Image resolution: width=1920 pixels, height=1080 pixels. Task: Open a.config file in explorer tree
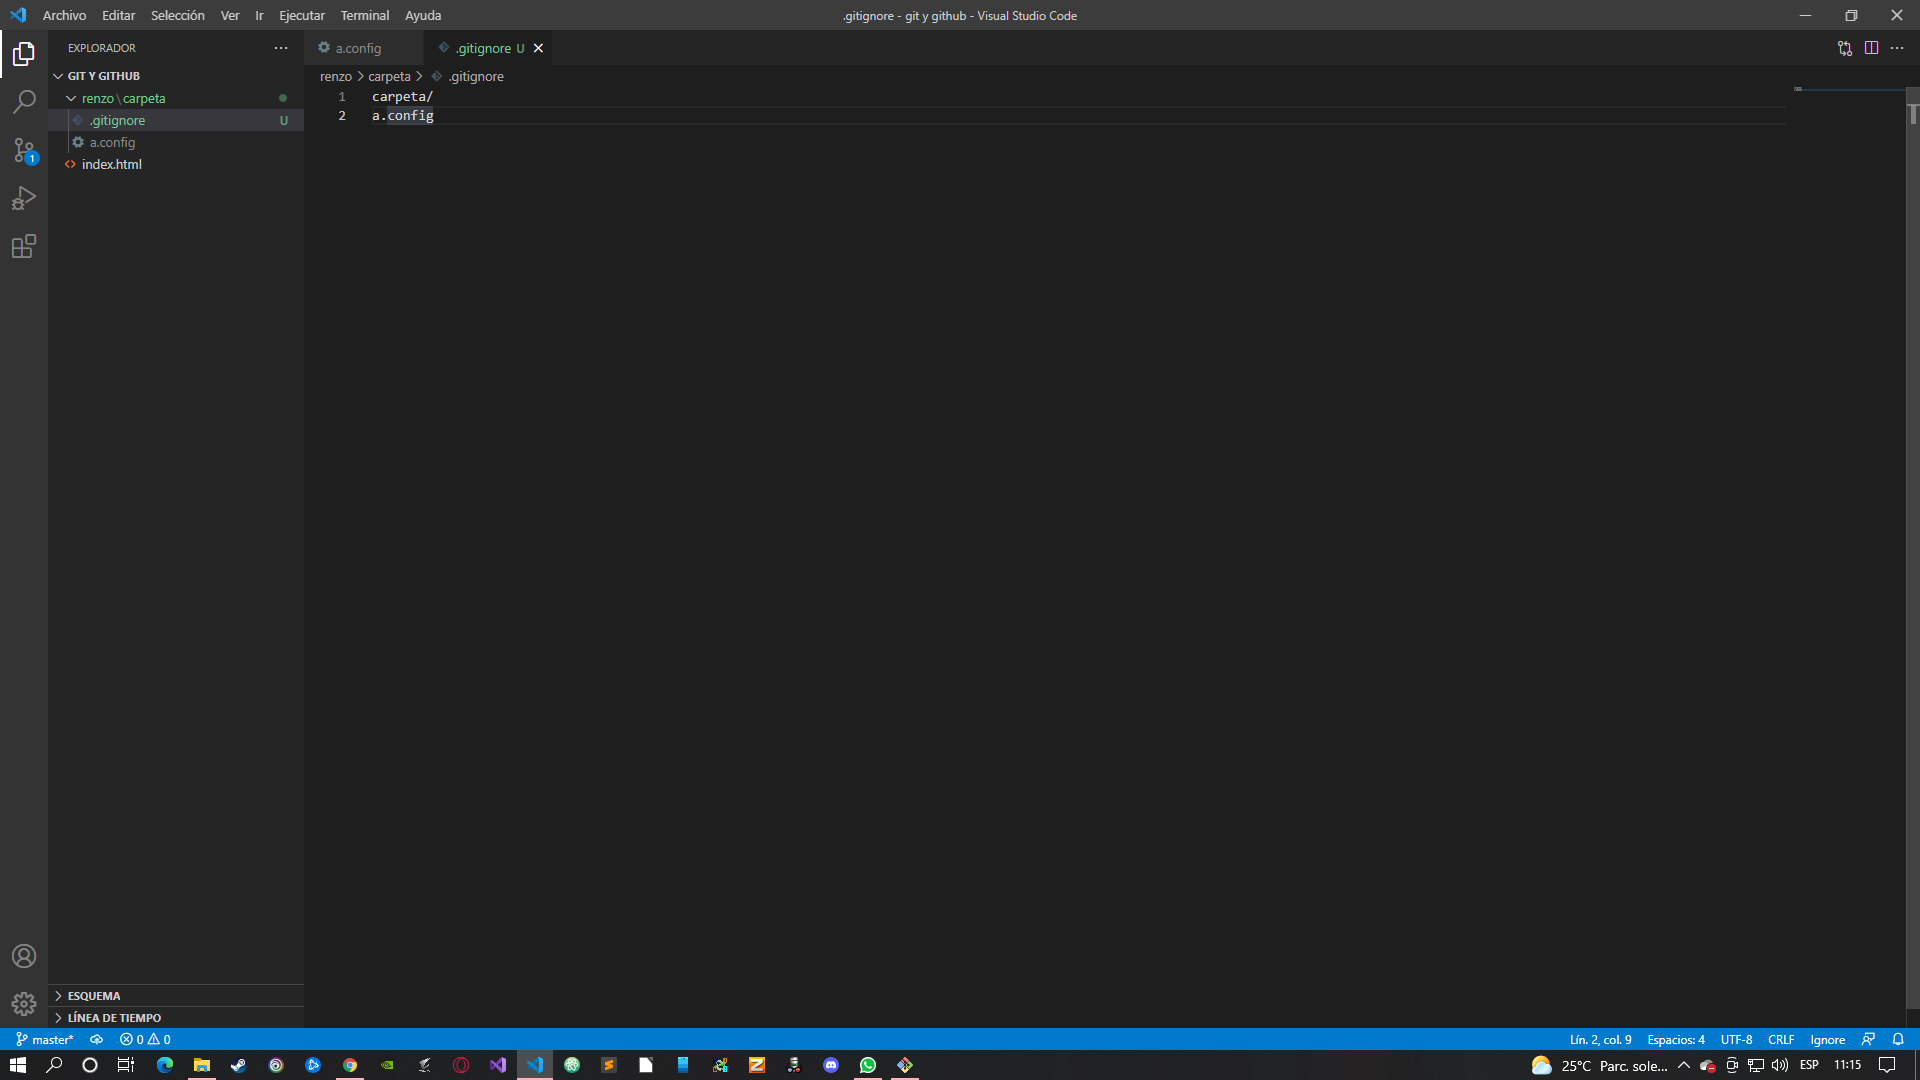tap(176, 142)
